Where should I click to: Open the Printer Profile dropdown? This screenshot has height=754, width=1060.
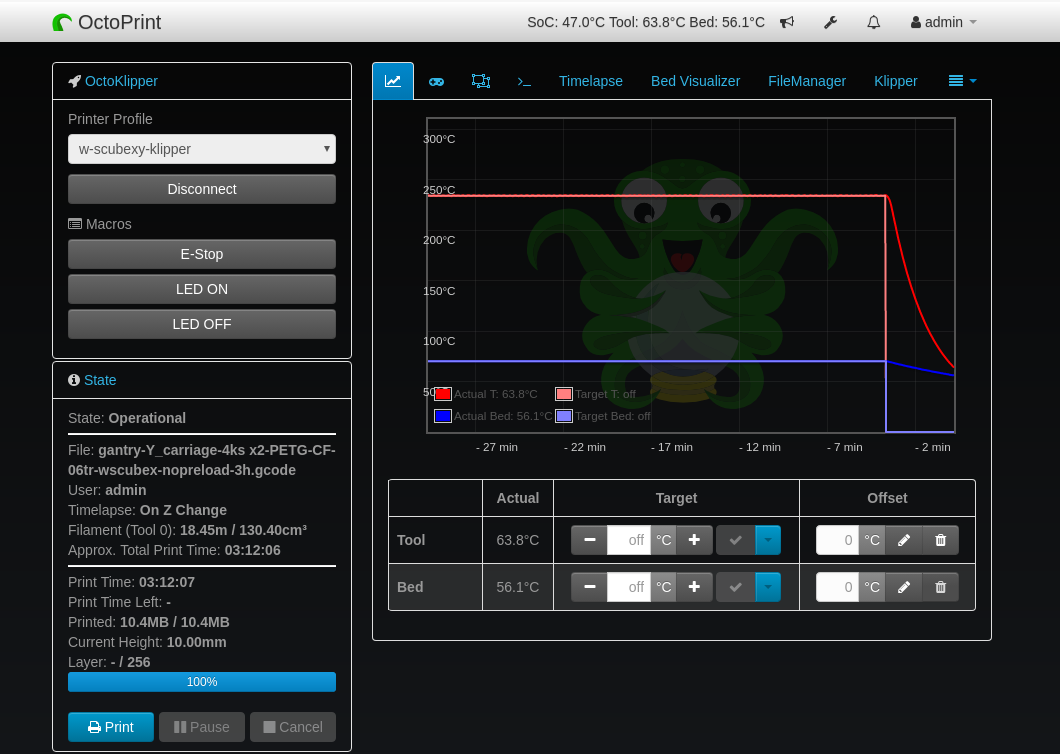pyautogui.click(x=202, y=149)
